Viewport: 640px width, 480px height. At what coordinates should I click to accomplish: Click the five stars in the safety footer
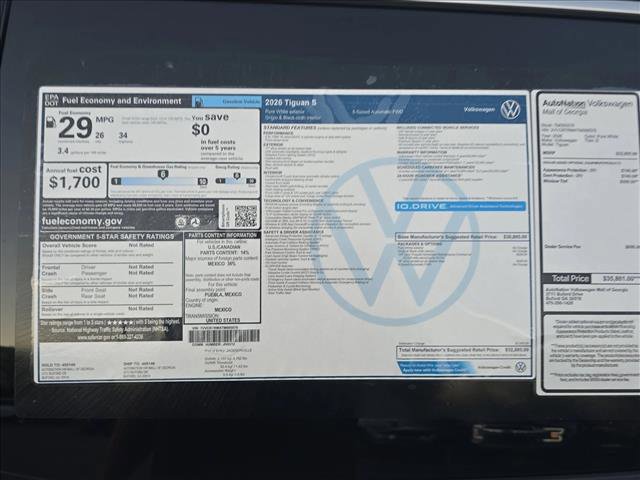click(120, 322)
